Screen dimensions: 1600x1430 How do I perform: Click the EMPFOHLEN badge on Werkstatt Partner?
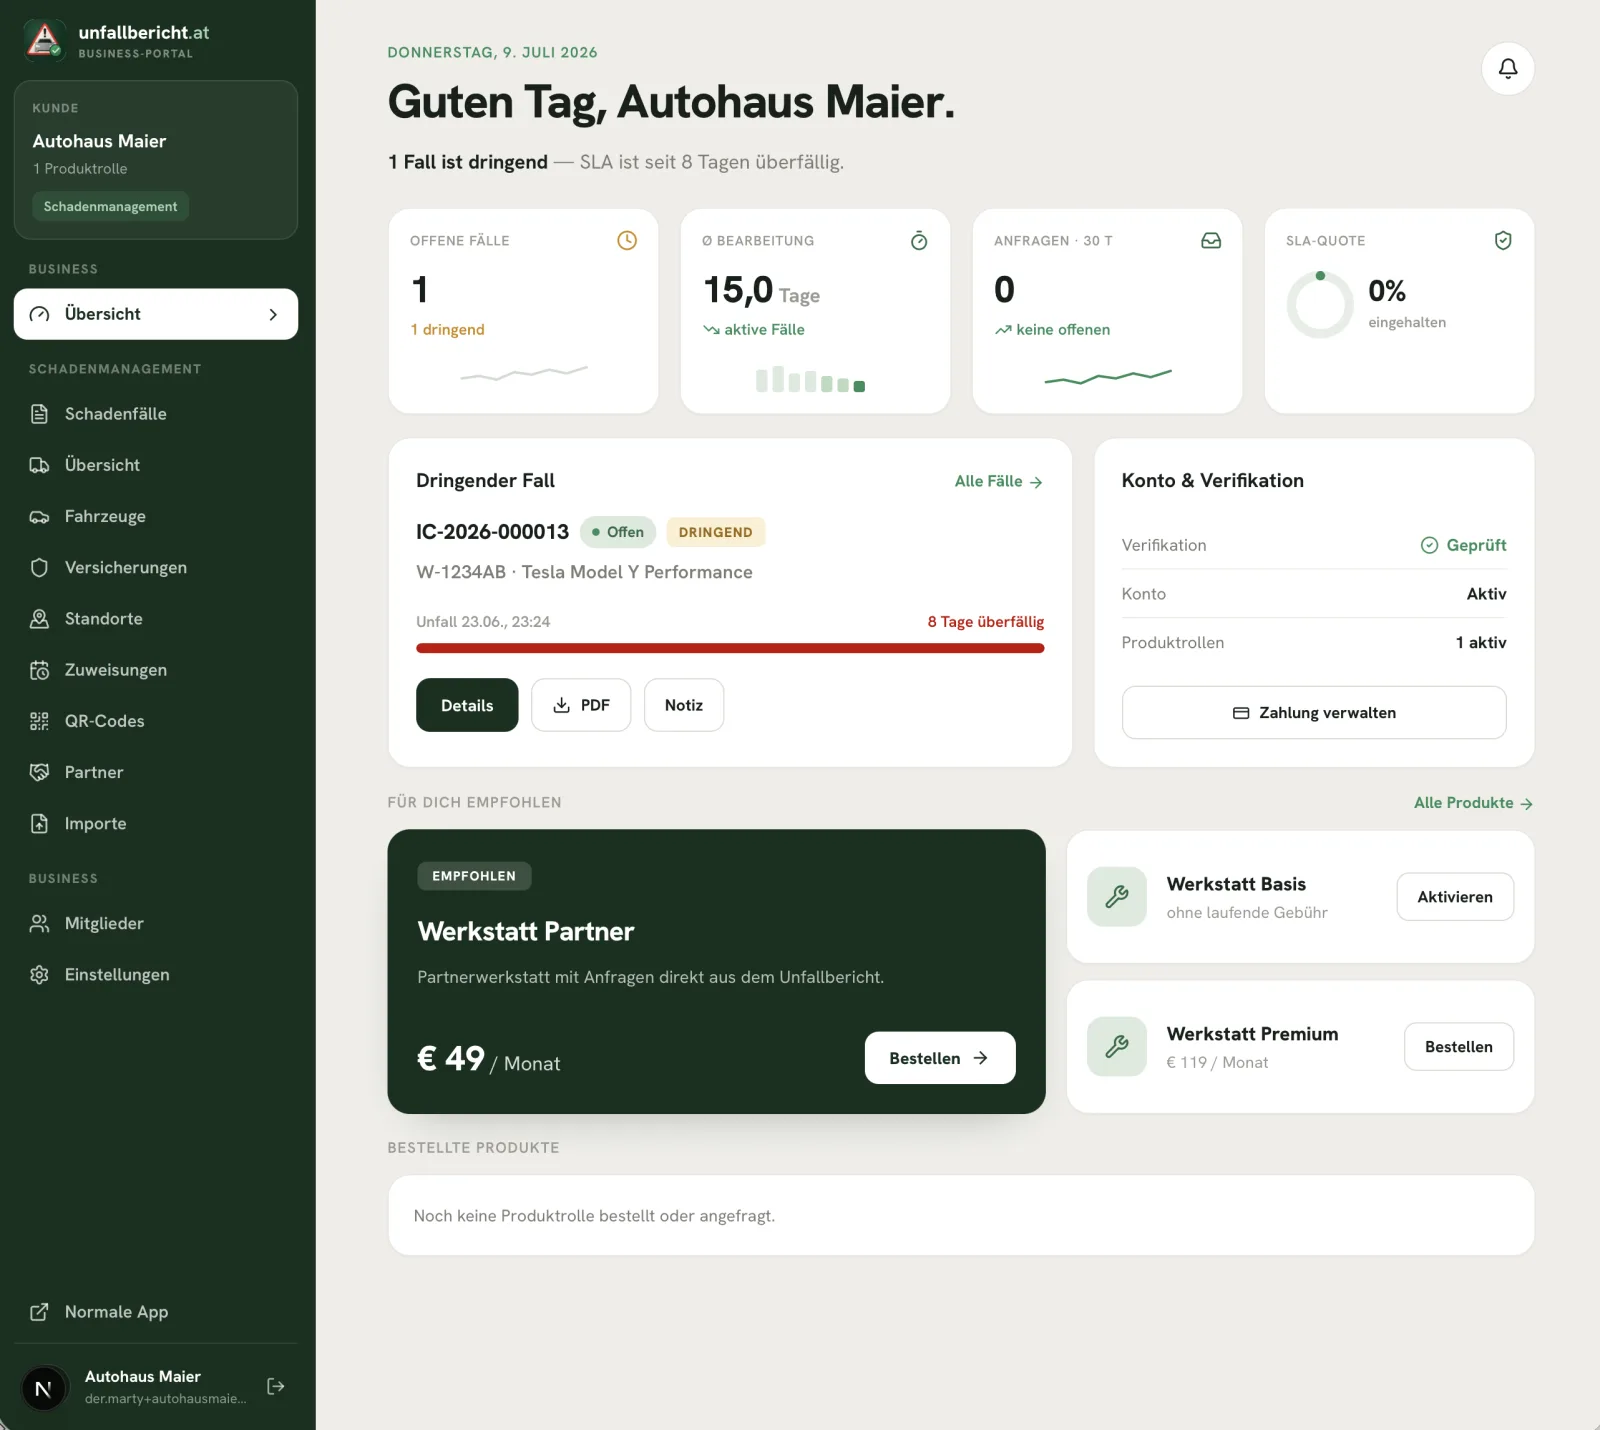[474, 876]
